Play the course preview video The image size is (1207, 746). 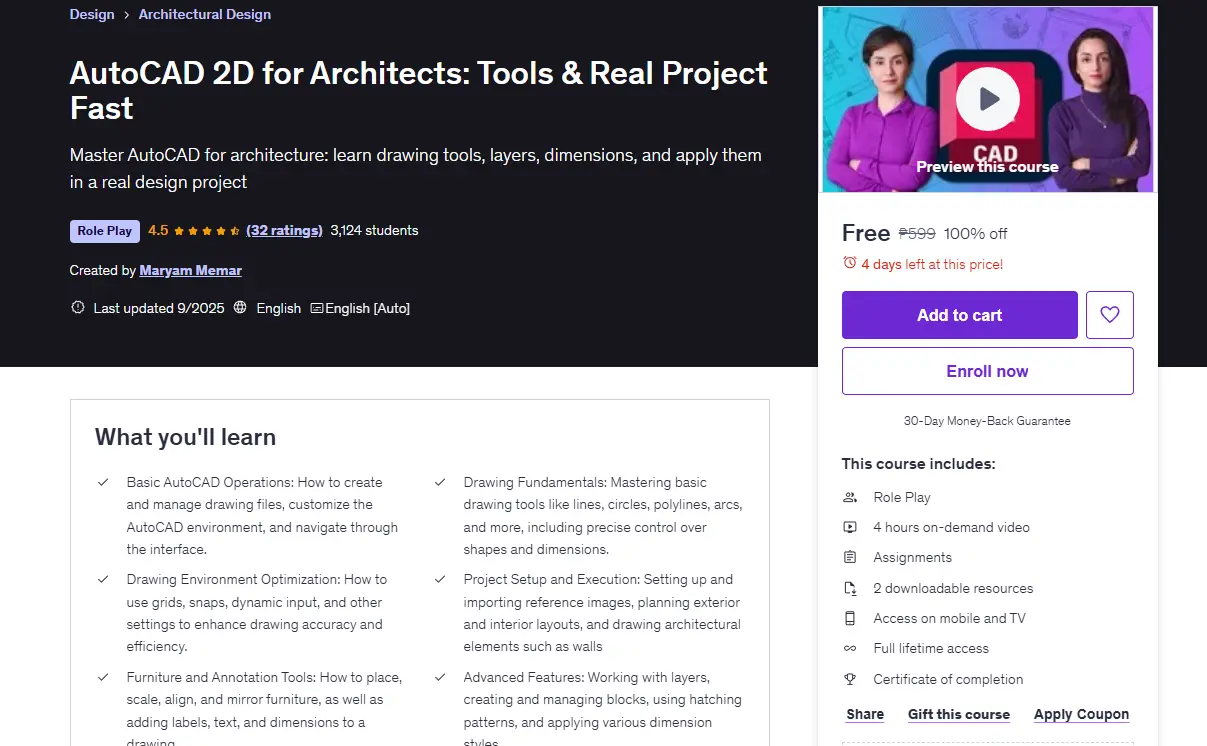(x=987, y=99)
